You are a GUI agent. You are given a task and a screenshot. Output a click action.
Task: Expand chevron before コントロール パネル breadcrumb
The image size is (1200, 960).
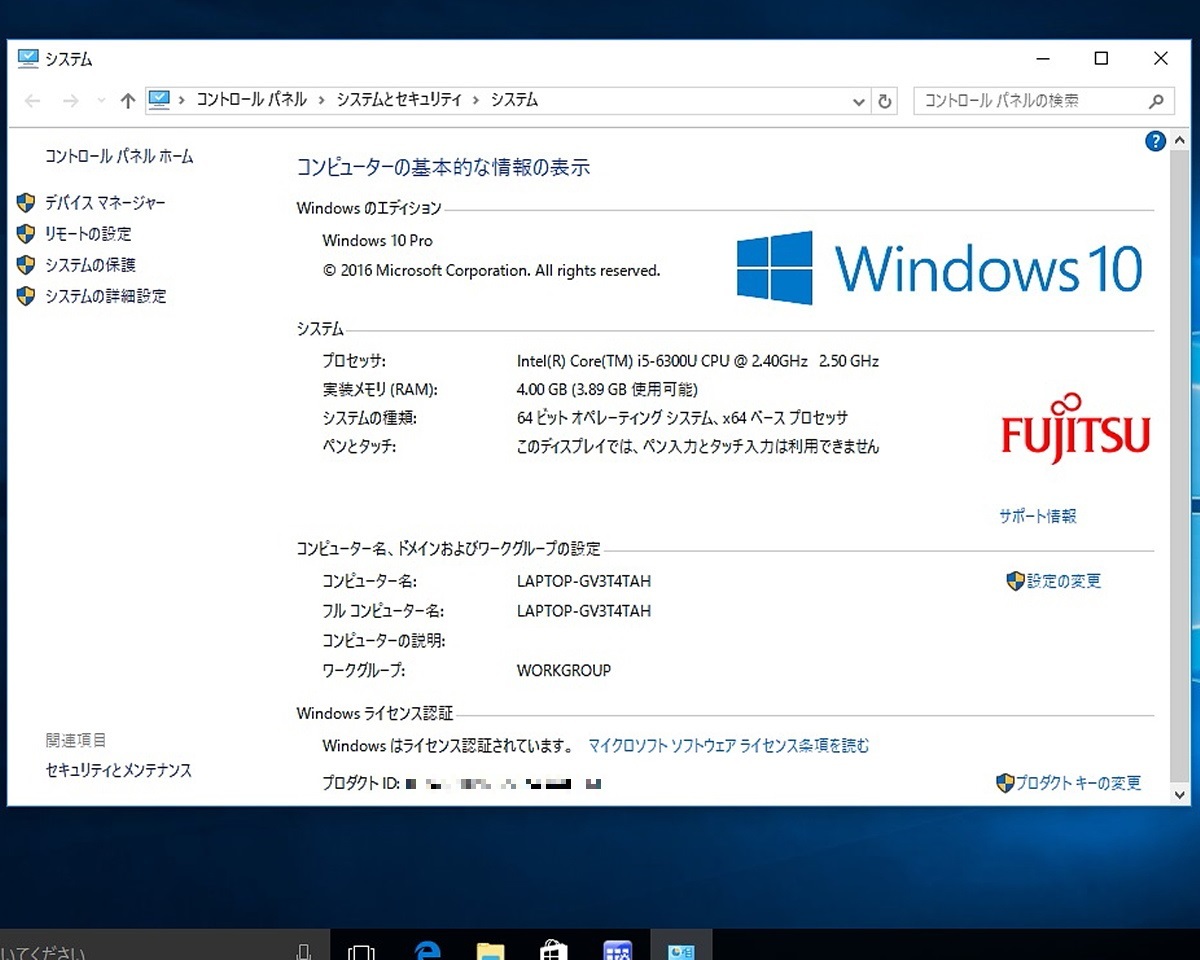point(182,100)
